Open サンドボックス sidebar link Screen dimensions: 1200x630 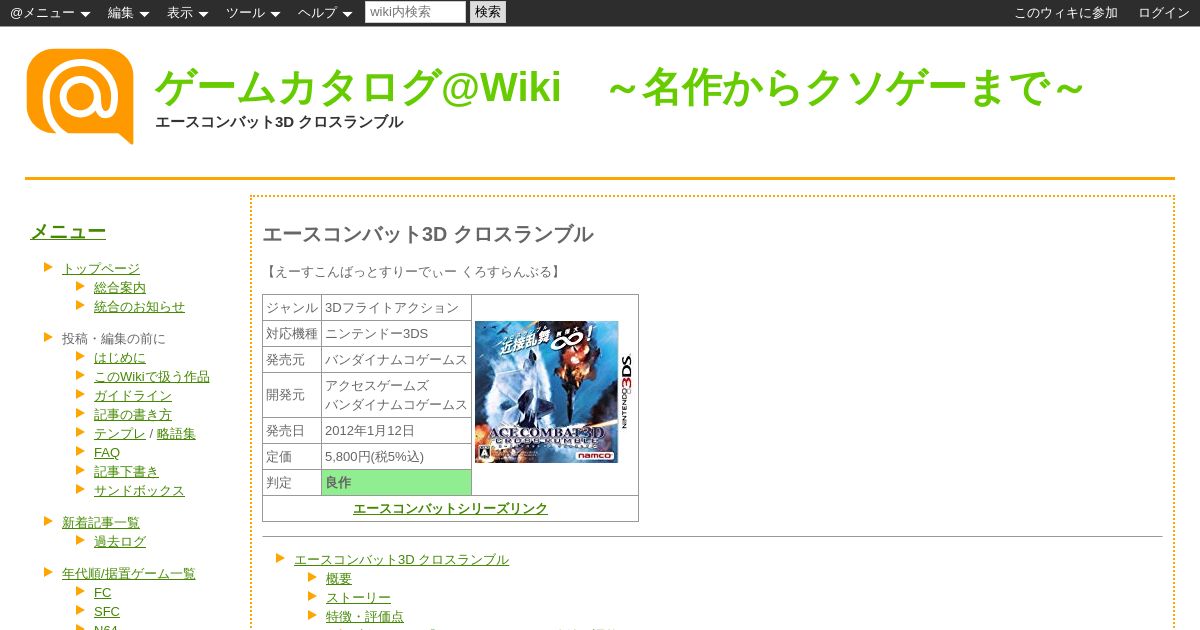pos(139,490)
